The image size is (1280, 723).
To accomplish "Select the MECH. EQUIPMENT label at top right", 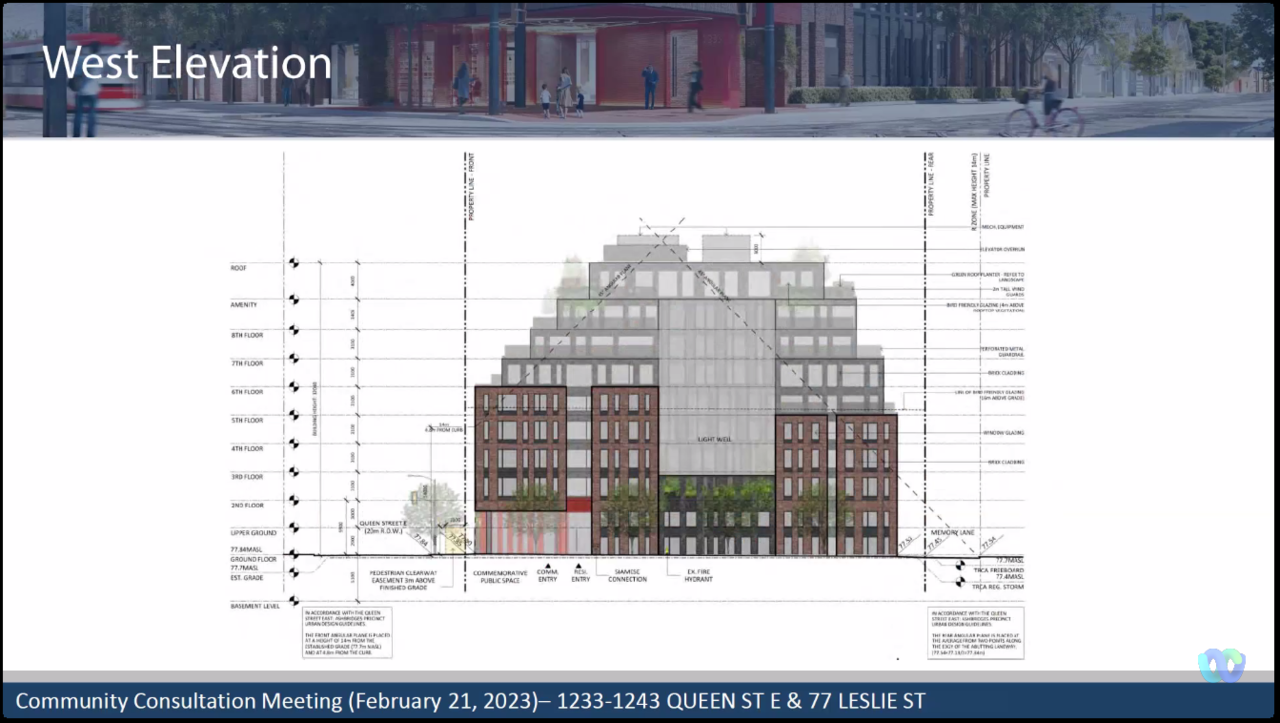I will click(1002, 227).
